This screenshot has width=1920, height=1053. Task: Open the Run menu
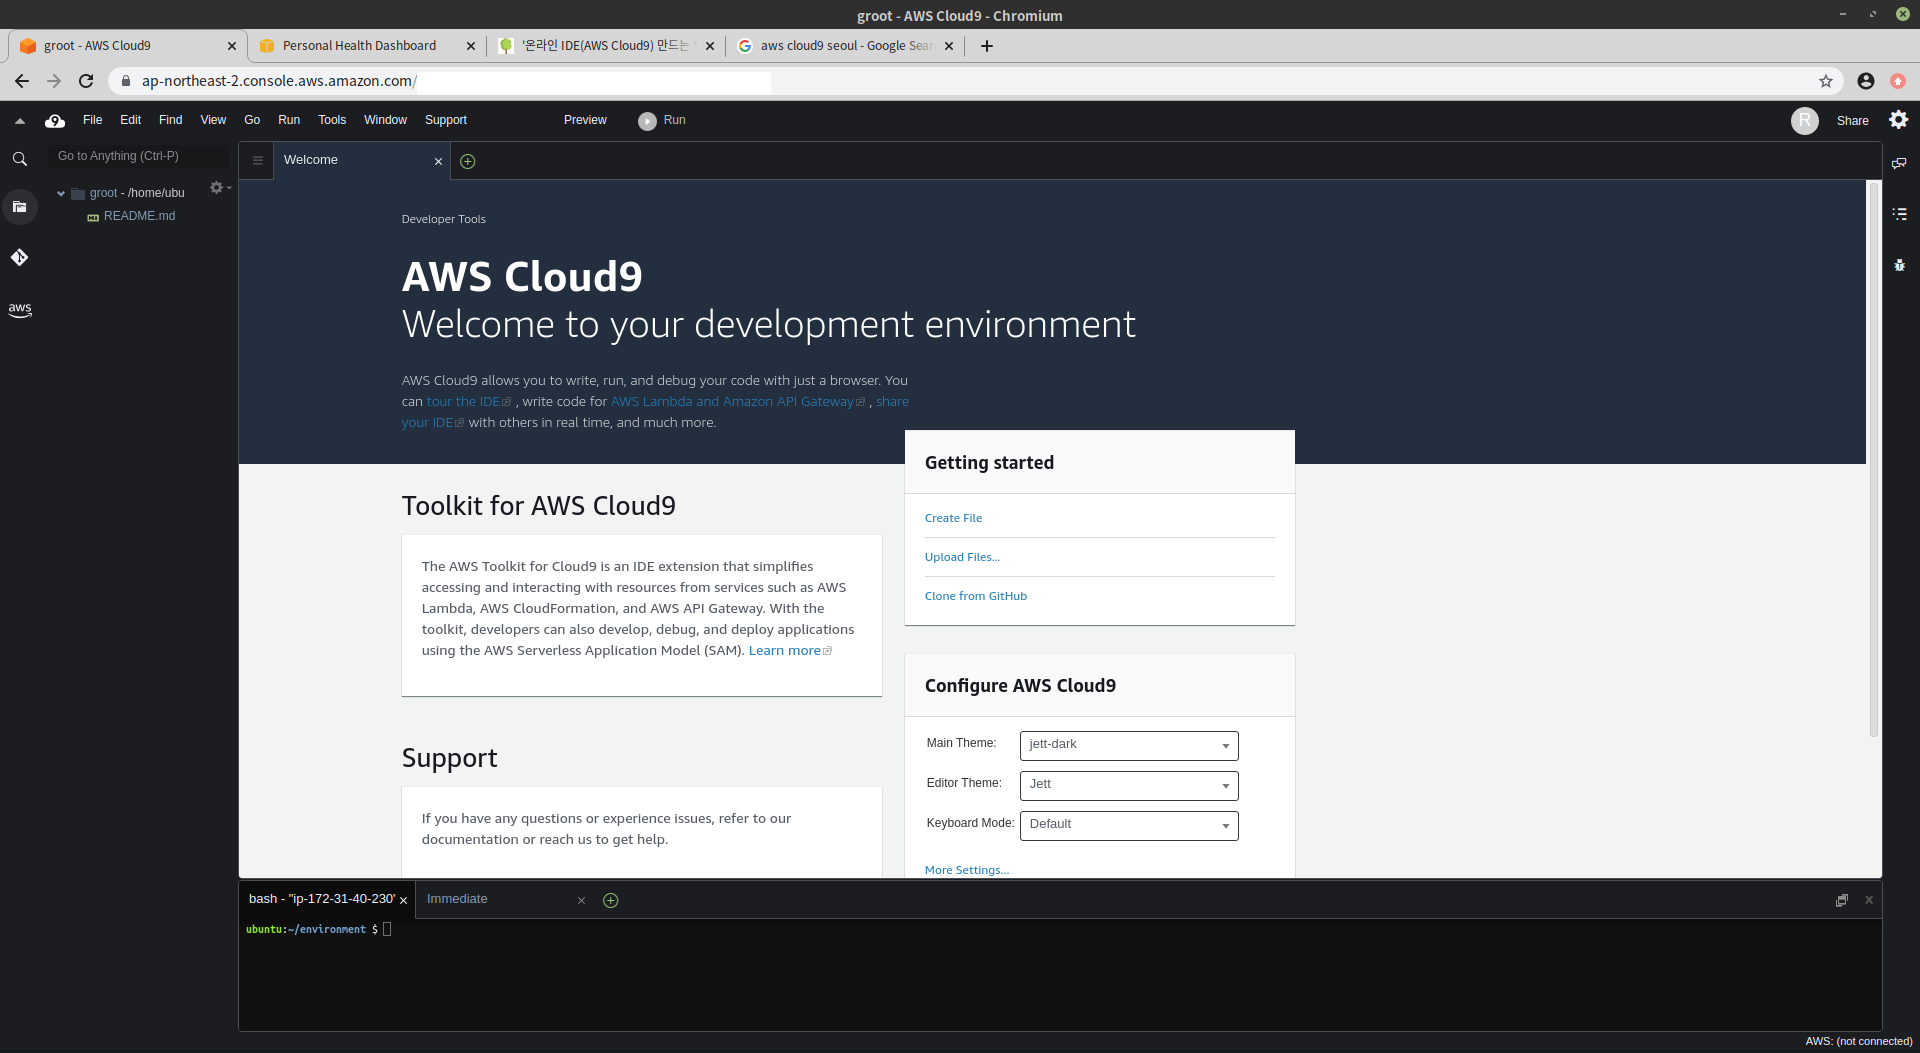point(289,120)
